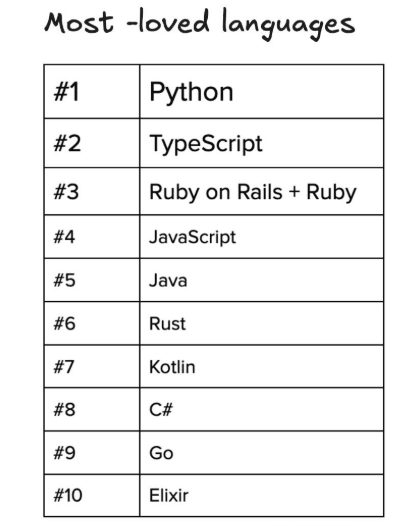Click the #4 rank cell
This screenshot has width=414, height=526.
[92, 237]
